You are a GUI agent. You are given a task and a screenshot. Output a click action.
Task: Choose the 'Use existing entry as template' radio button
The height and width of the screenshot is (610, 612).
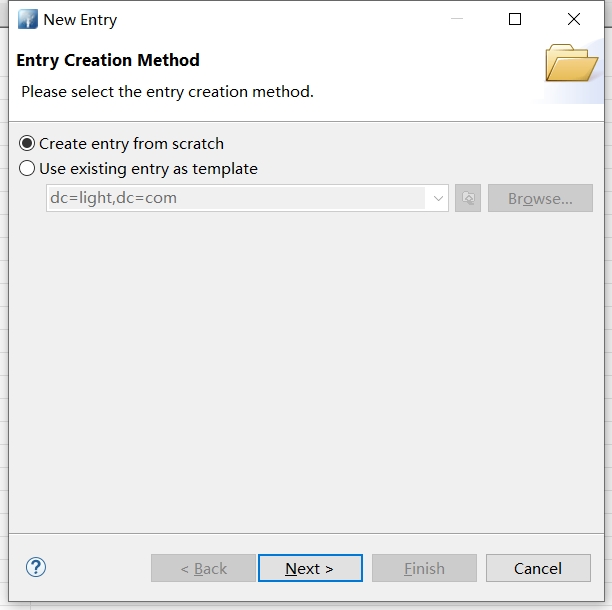pyautogui.click(x=27, y=169)
